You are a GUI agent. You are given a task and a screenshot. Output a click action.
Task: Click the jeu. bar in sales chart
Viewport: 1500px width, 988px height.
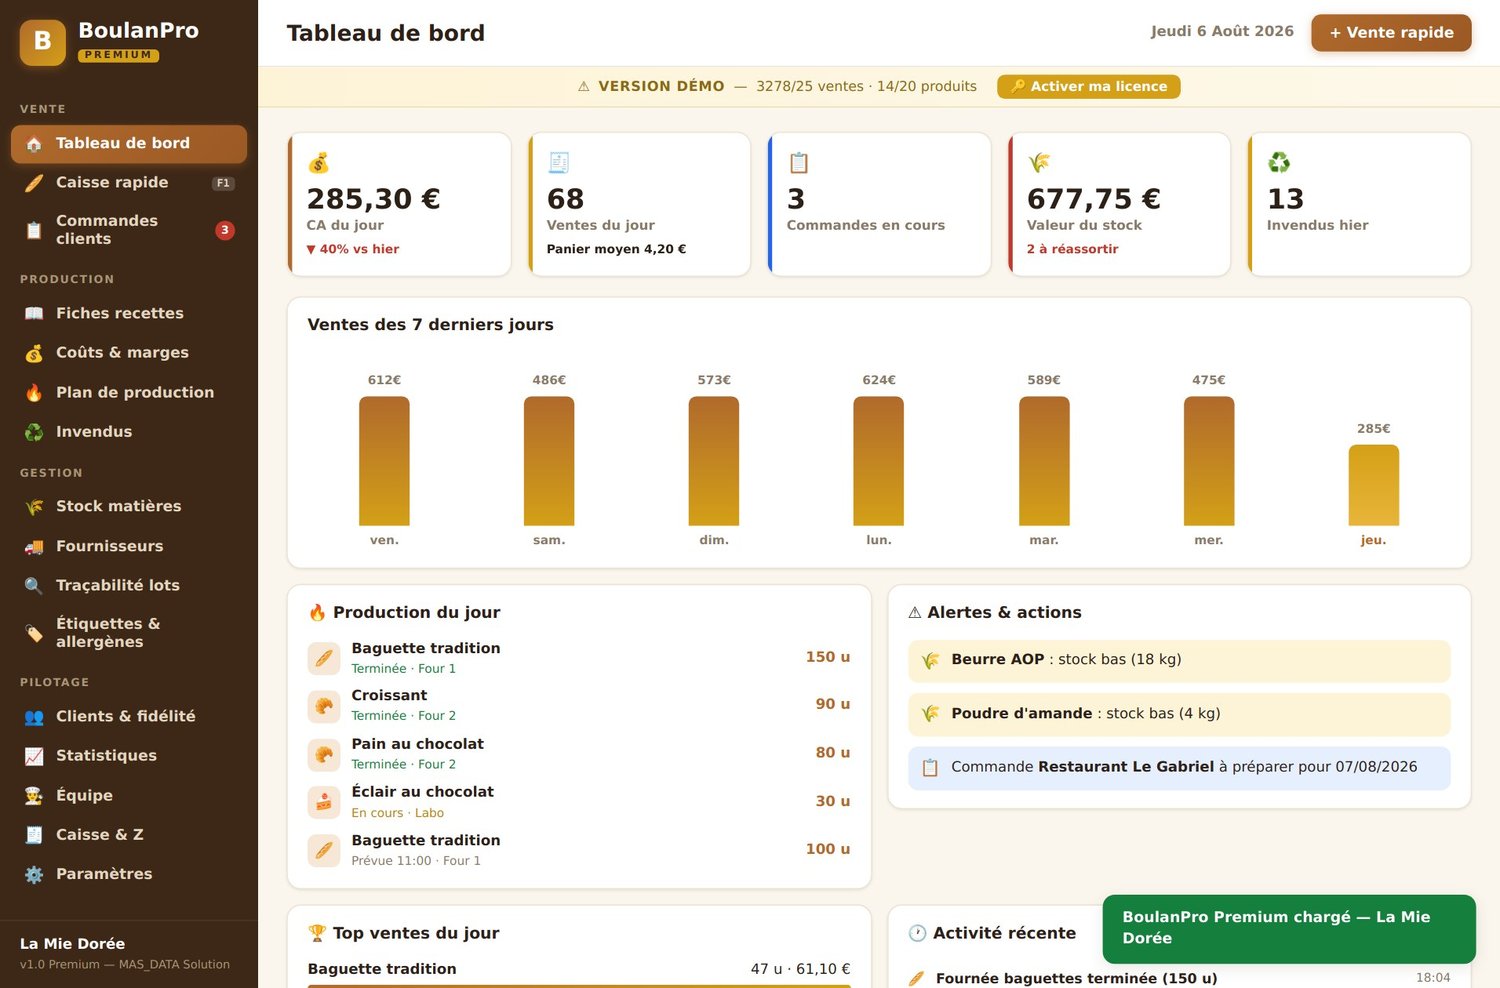1373,485
